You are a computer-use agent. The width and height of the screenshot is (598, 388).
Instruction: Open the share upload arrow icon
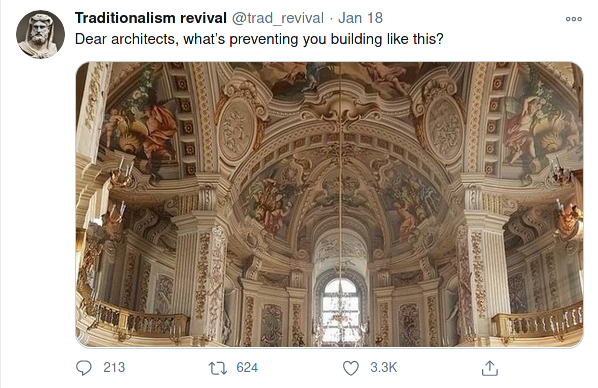click(490, 368)
